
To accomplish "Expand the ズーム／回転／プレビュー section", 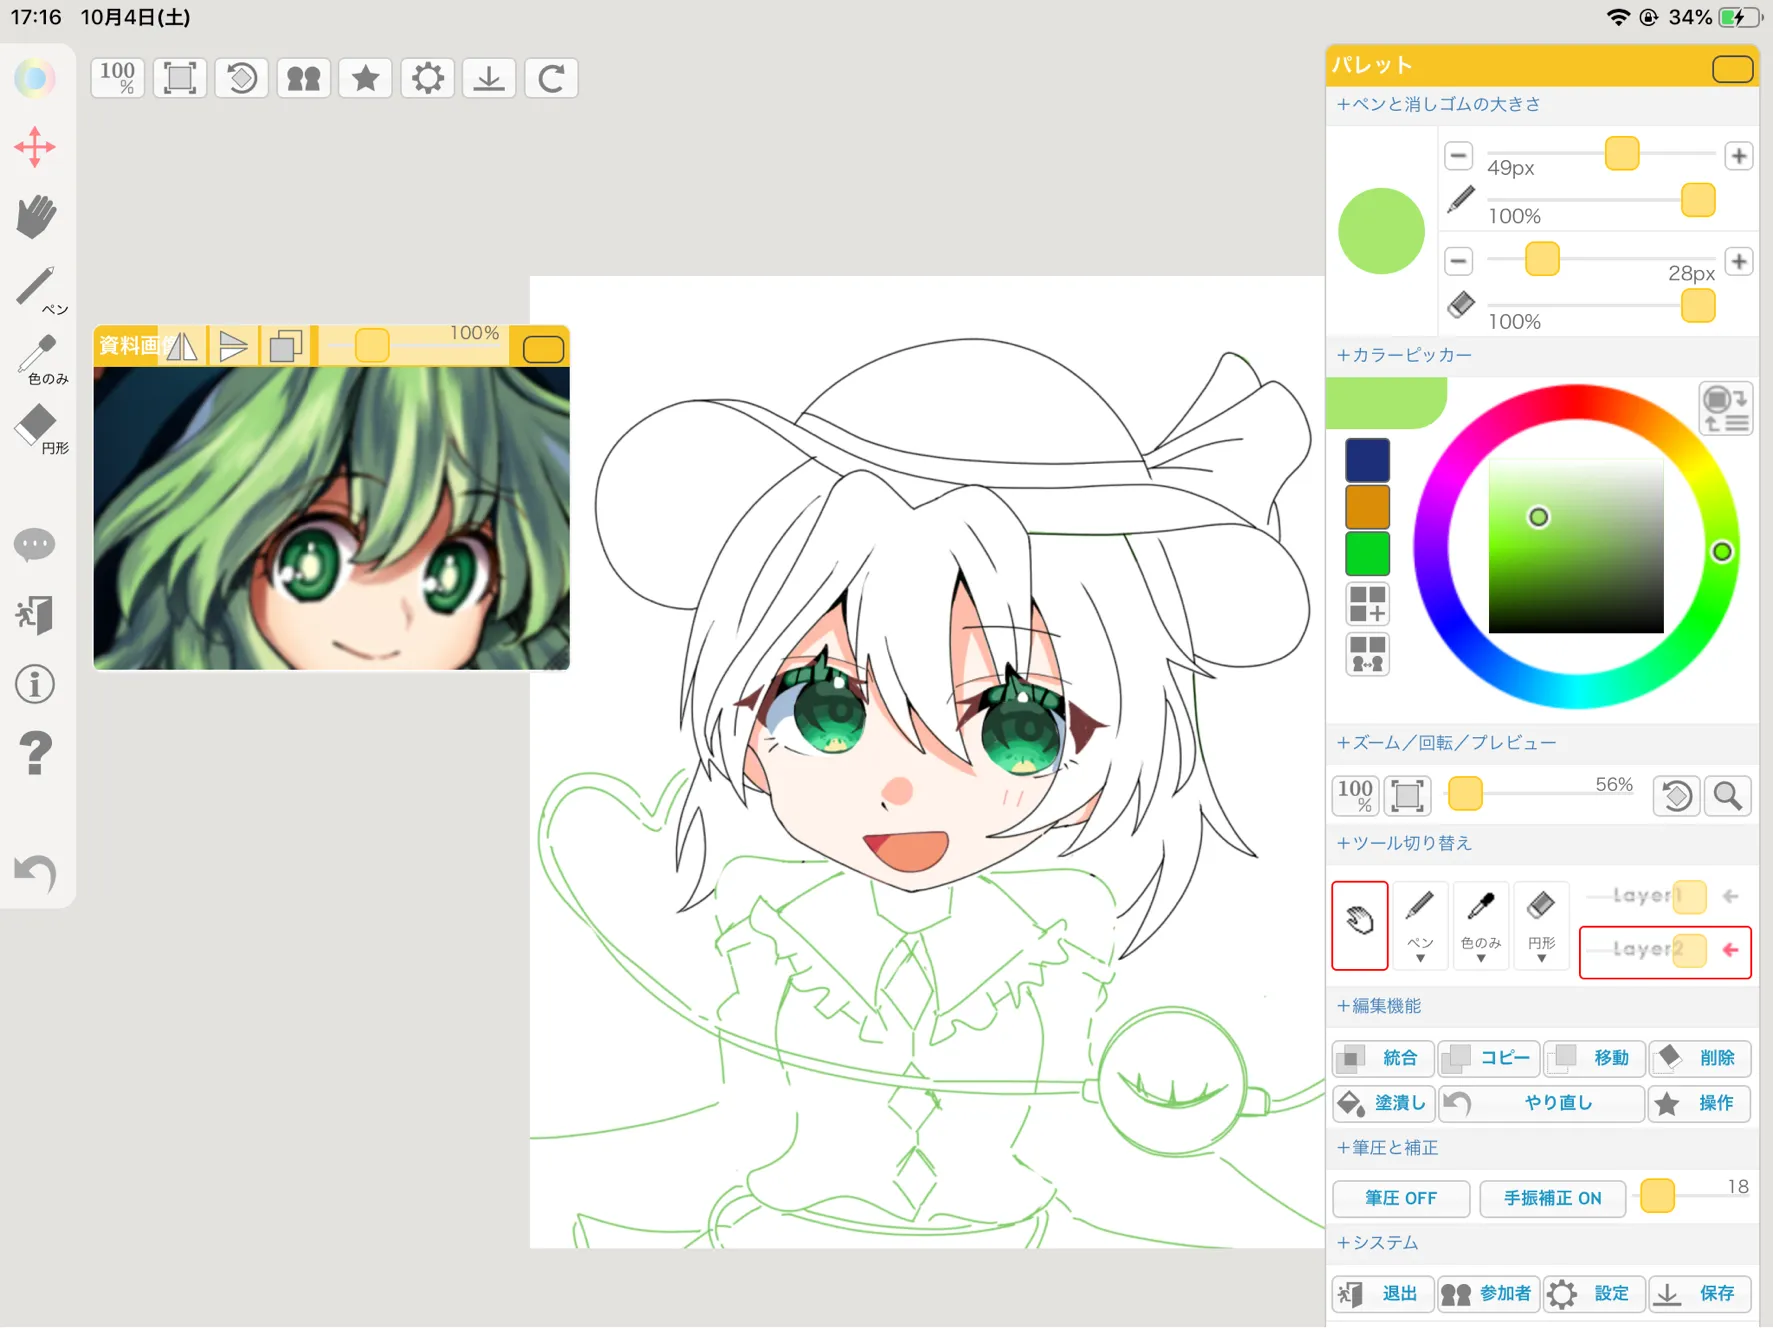I will point(1446,743).
